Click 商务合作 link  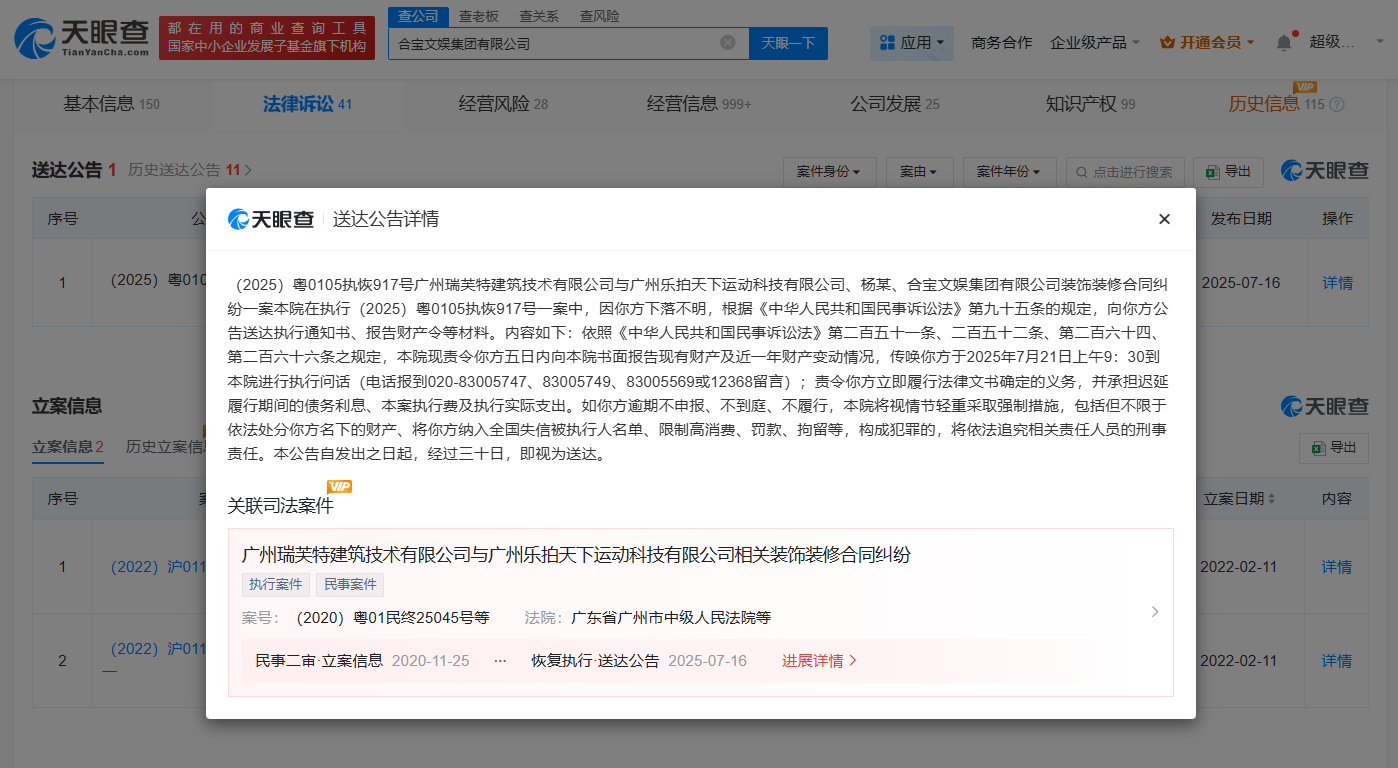point(1001,43)
